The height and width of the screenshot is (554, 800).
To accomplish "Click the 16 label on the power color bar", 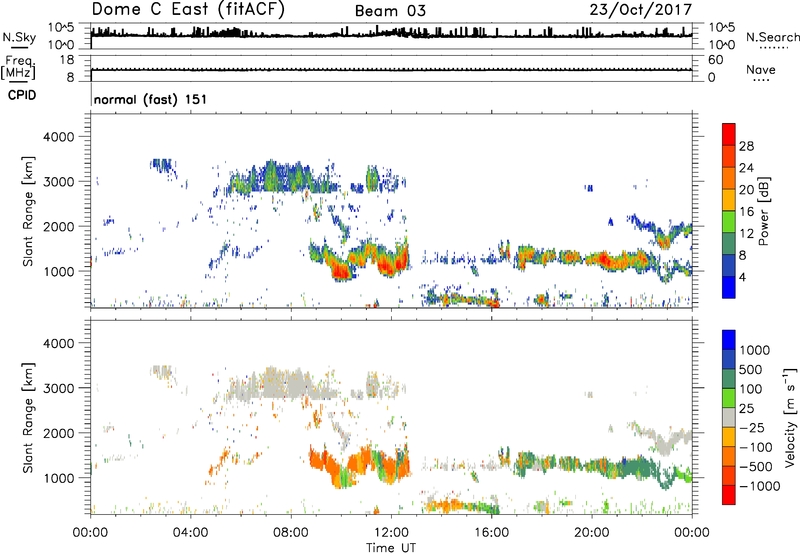I will [746, 212].
